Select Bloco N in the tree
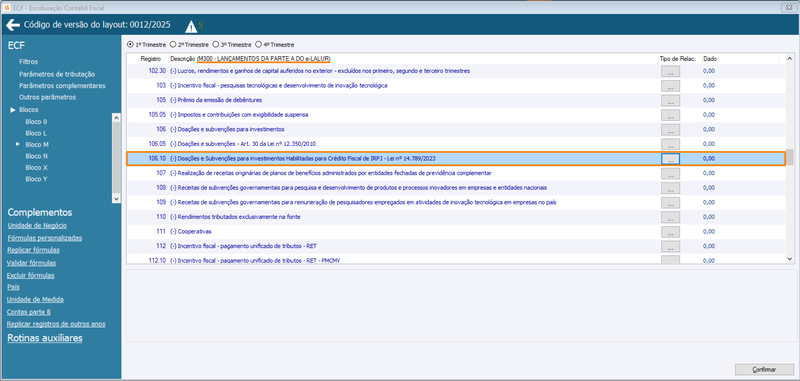The width and height of the screenshot is (800, 381). [37, 156]
